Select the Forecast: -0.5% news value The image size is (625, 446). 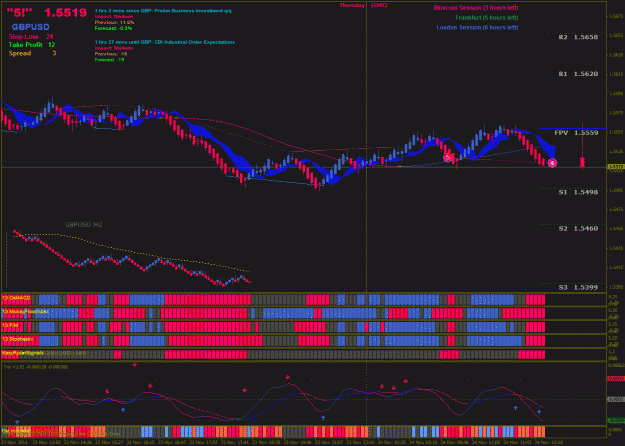[x=113, y=28]
